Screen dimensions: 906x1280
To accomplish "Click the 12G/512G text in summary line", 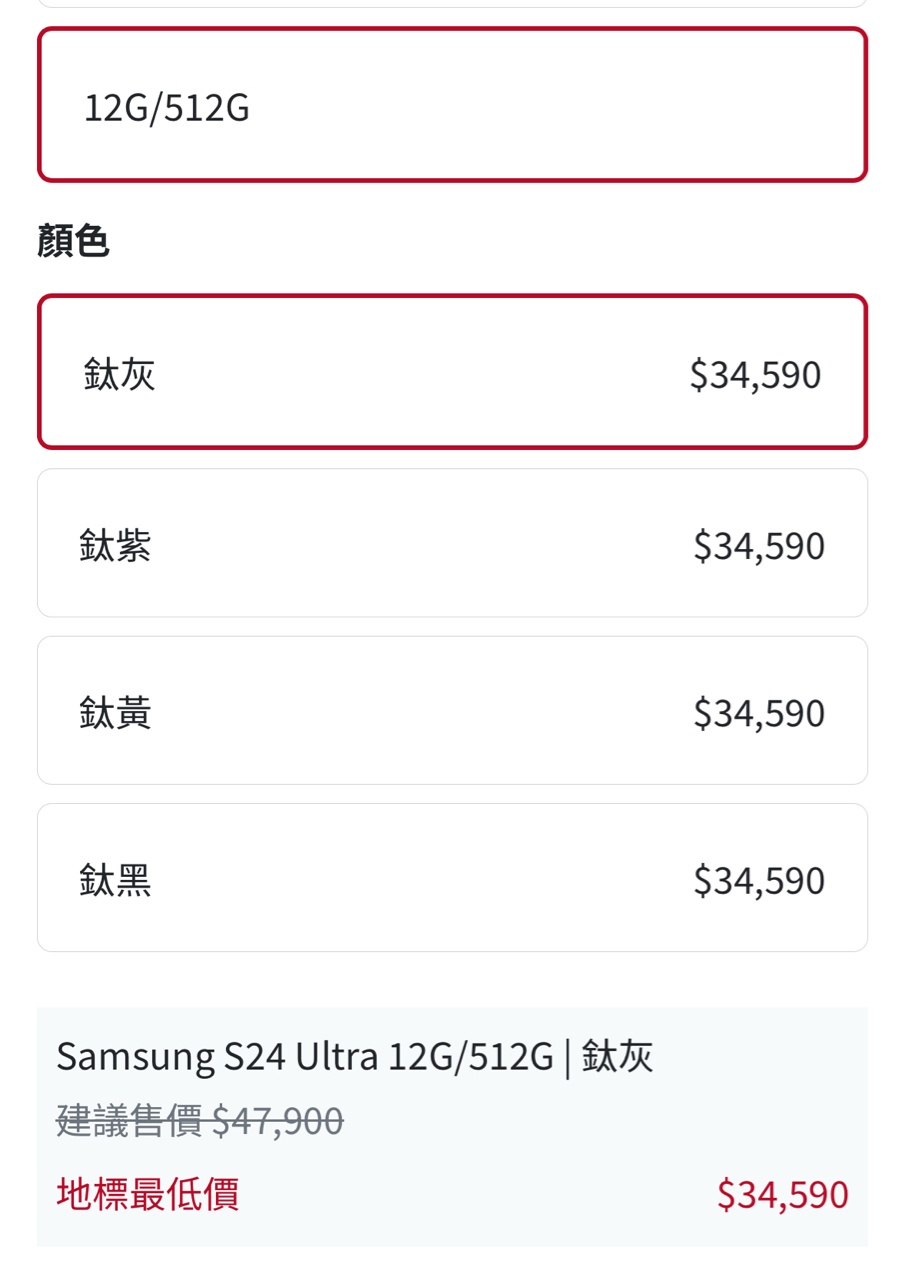I will [471, 1057].
